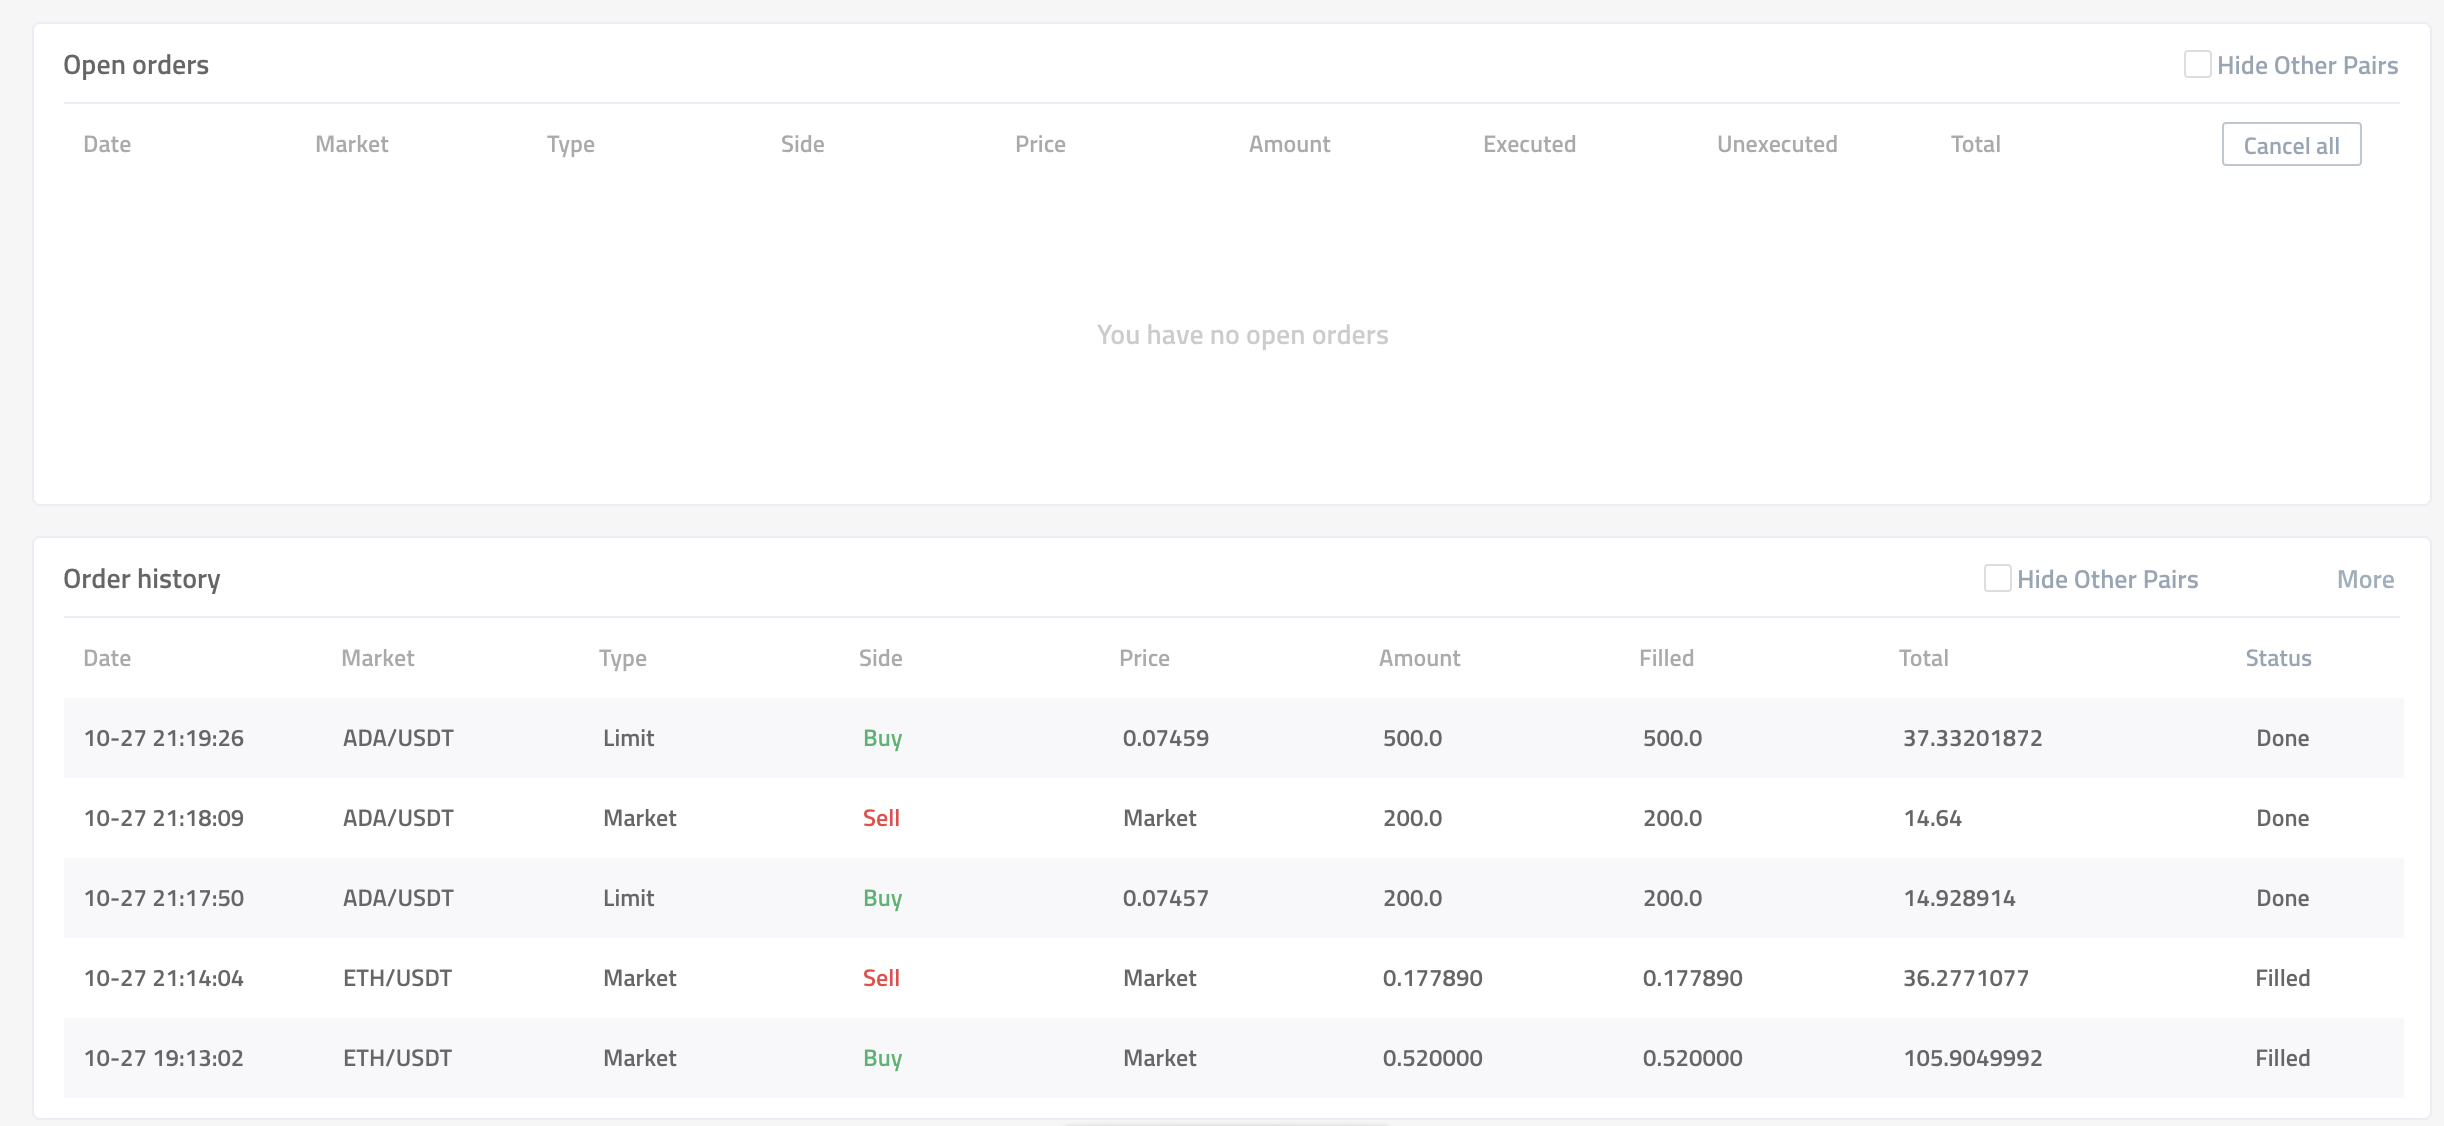
Task: Click the Unexecuted column header
Action: (x=1777, y=144)
